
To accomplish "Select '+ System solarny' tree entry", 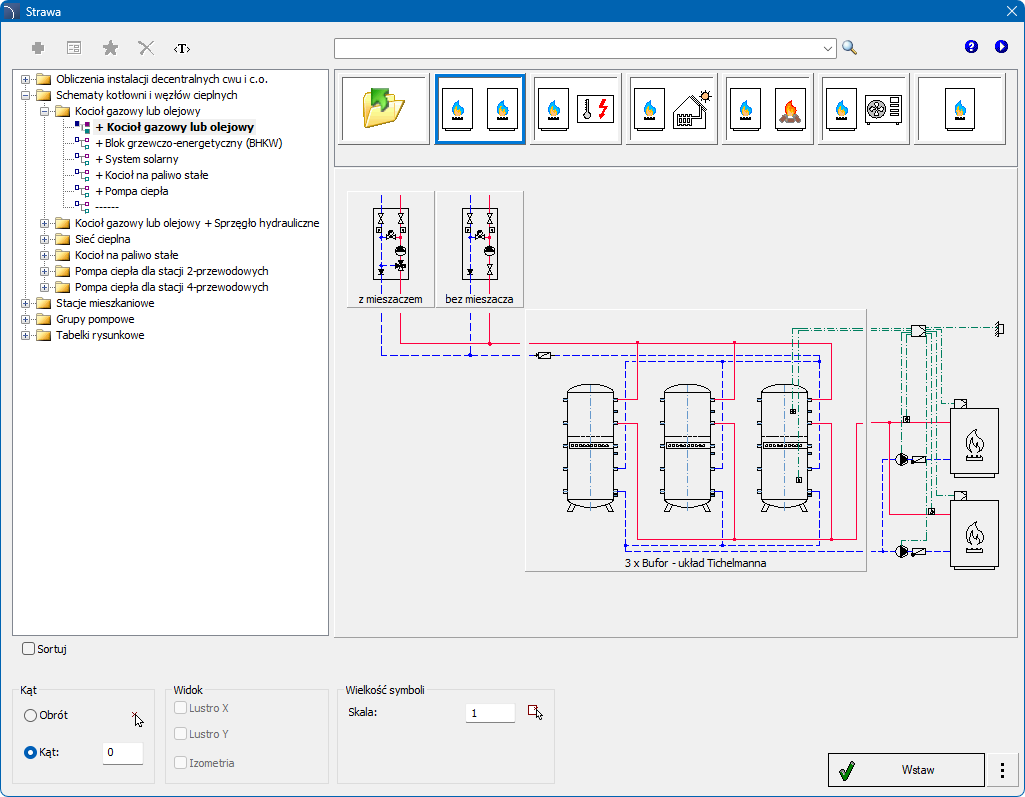I will tap(137, 159).
